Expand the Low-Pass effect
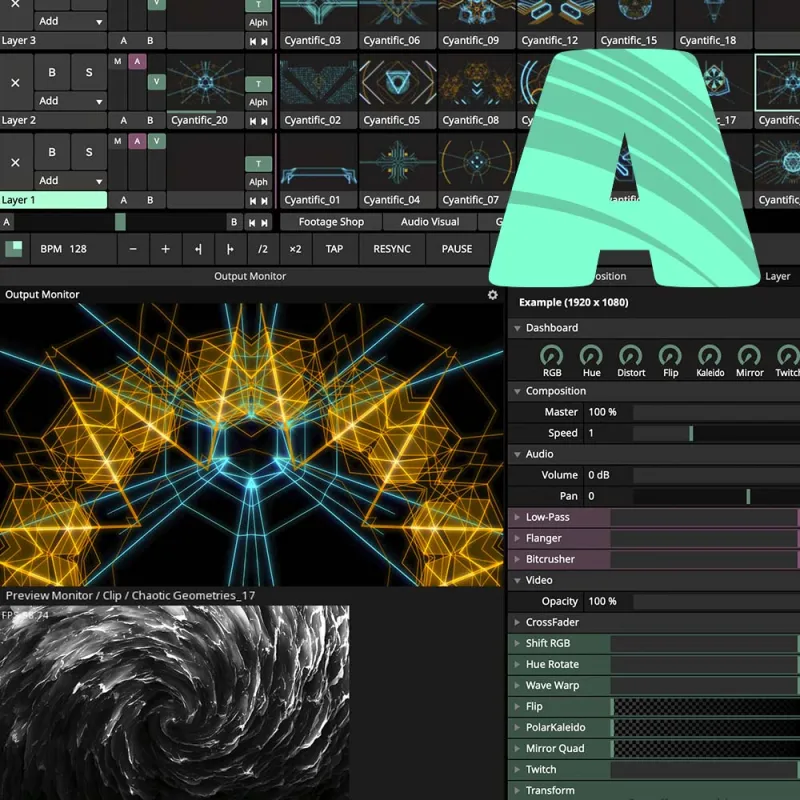Image resolution: width=800 pixels, height=800 pixels. point(517,517)
